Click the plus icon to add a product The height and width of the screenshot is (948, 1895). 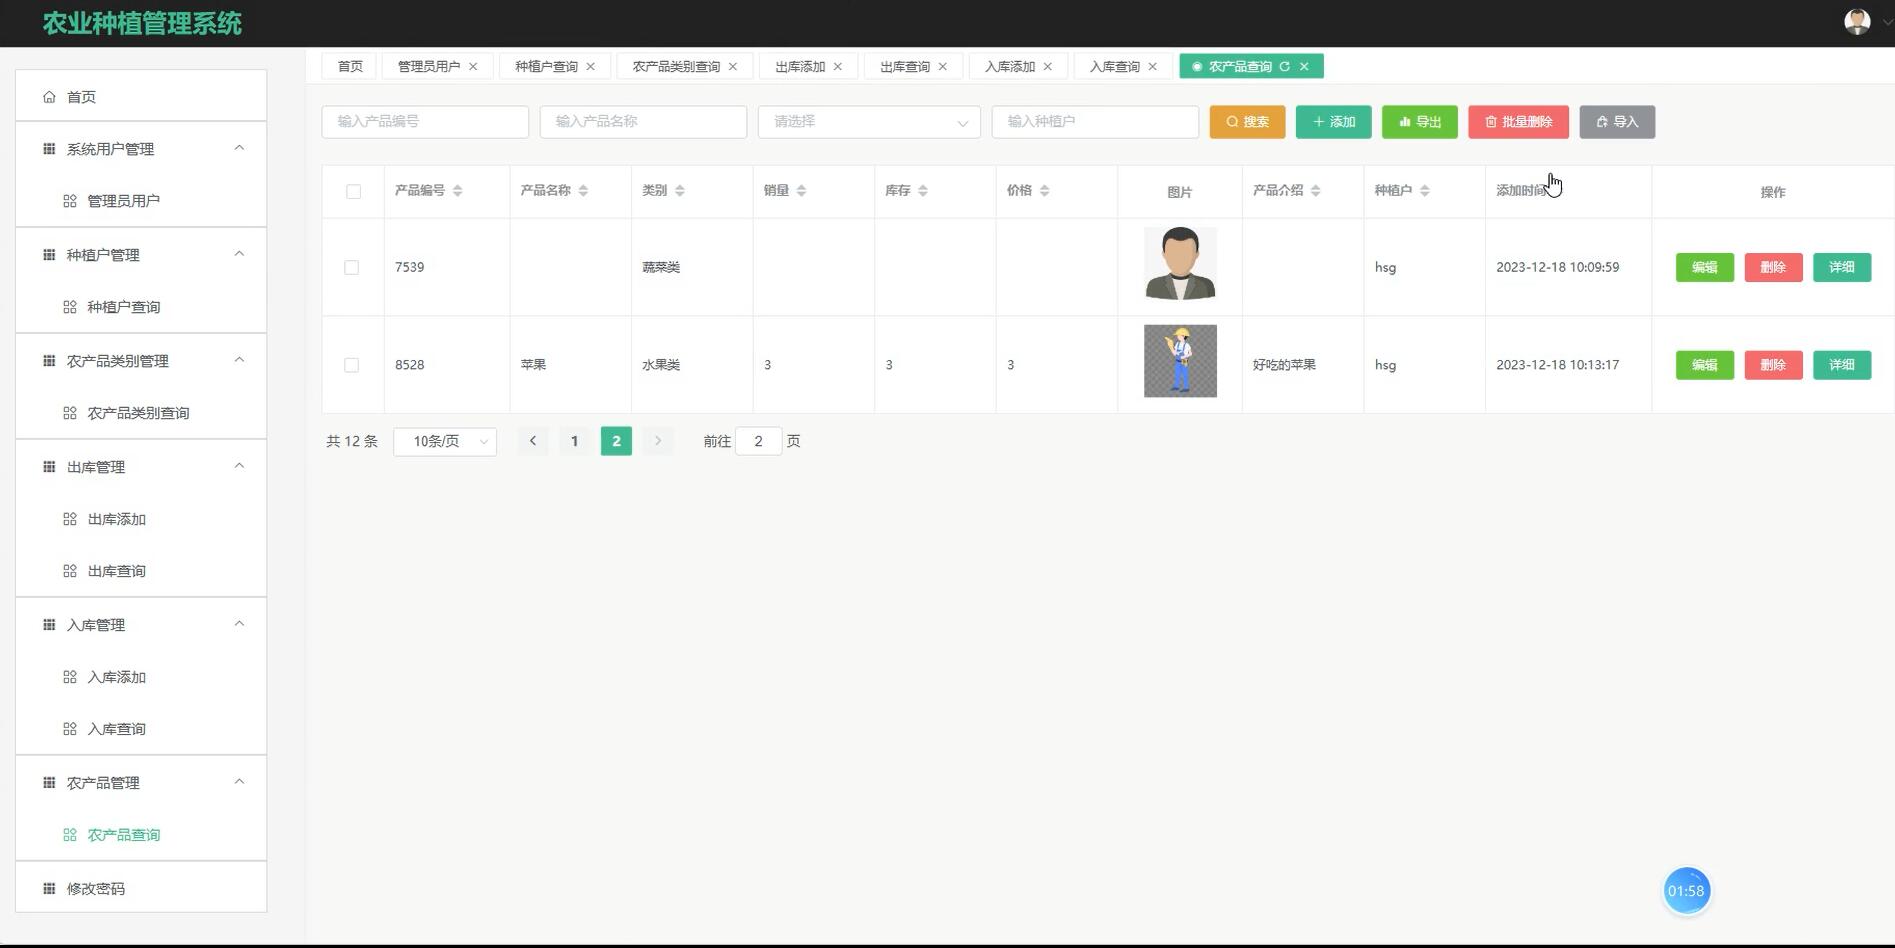pos(1317,122)
